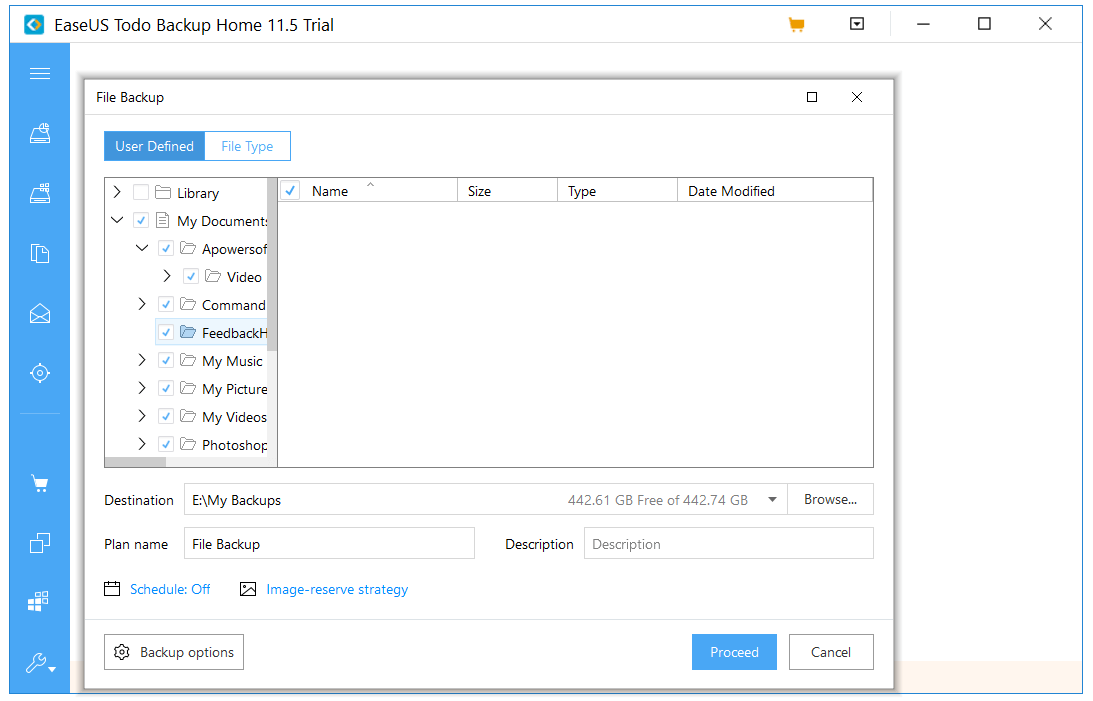Click the Description input field

pyautogui.click(x=728, y=544)
